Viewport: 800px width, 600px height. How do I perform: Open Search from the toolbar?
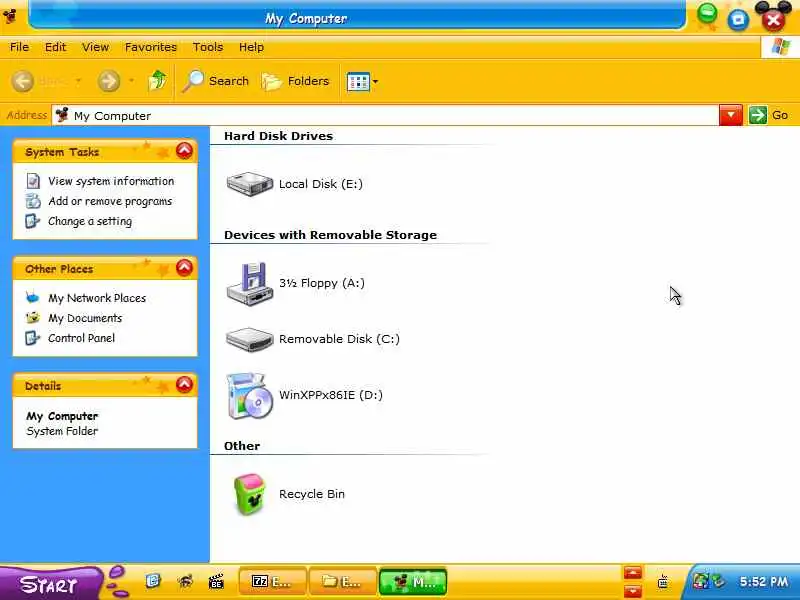215,81
